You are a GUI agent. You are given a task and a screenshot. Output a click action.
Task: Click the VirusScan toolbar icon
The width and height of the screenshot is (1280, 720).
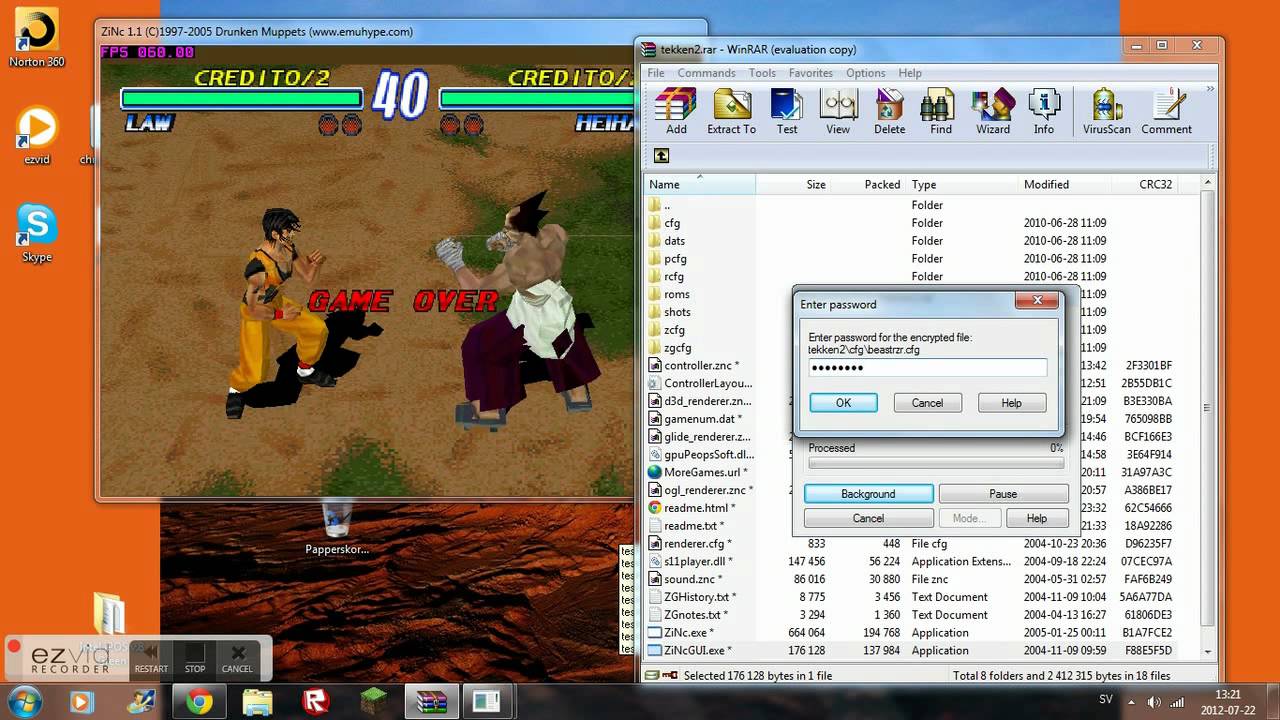coord(1107,111)
